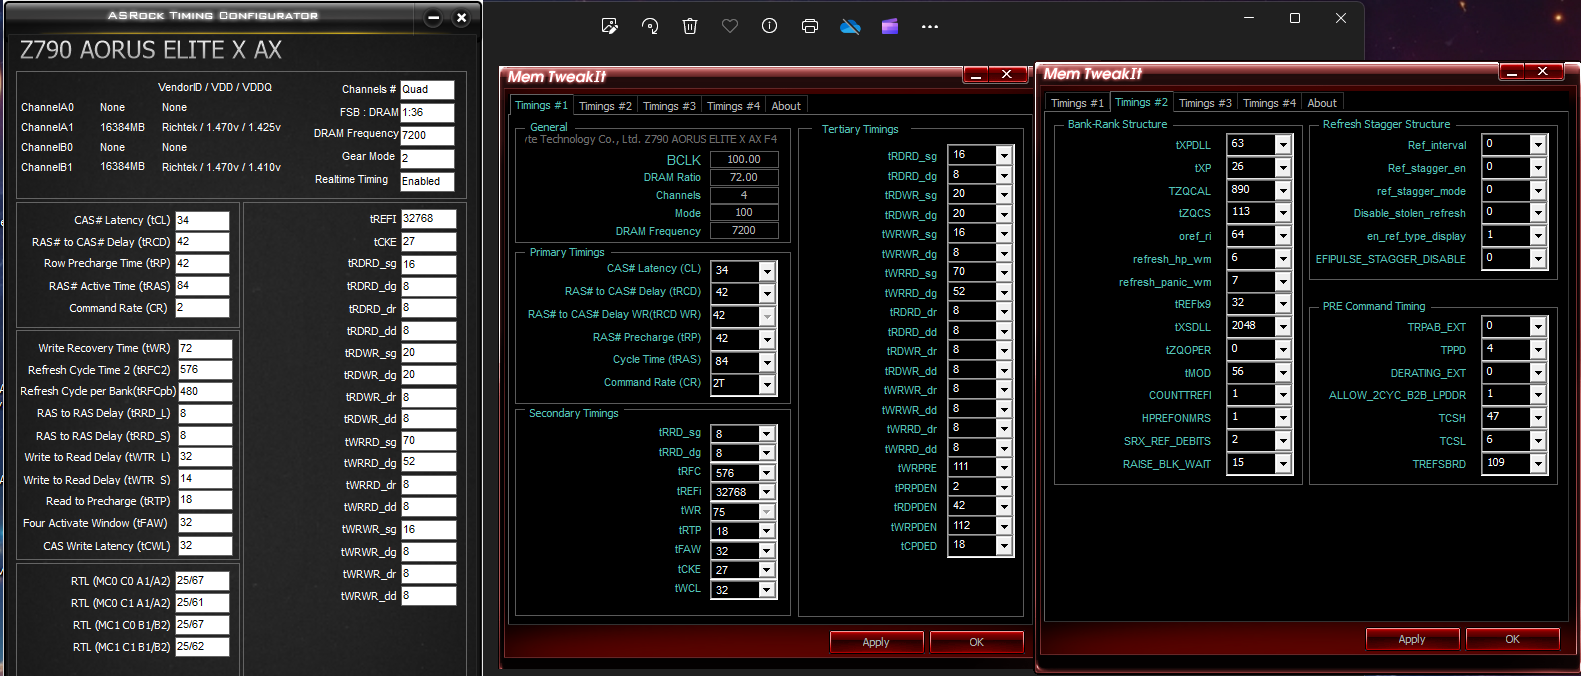The image size is (1581, 676).
Task: Expand the tCPDED dropdown in Tertiary Timings
Action: point(1004,545)
